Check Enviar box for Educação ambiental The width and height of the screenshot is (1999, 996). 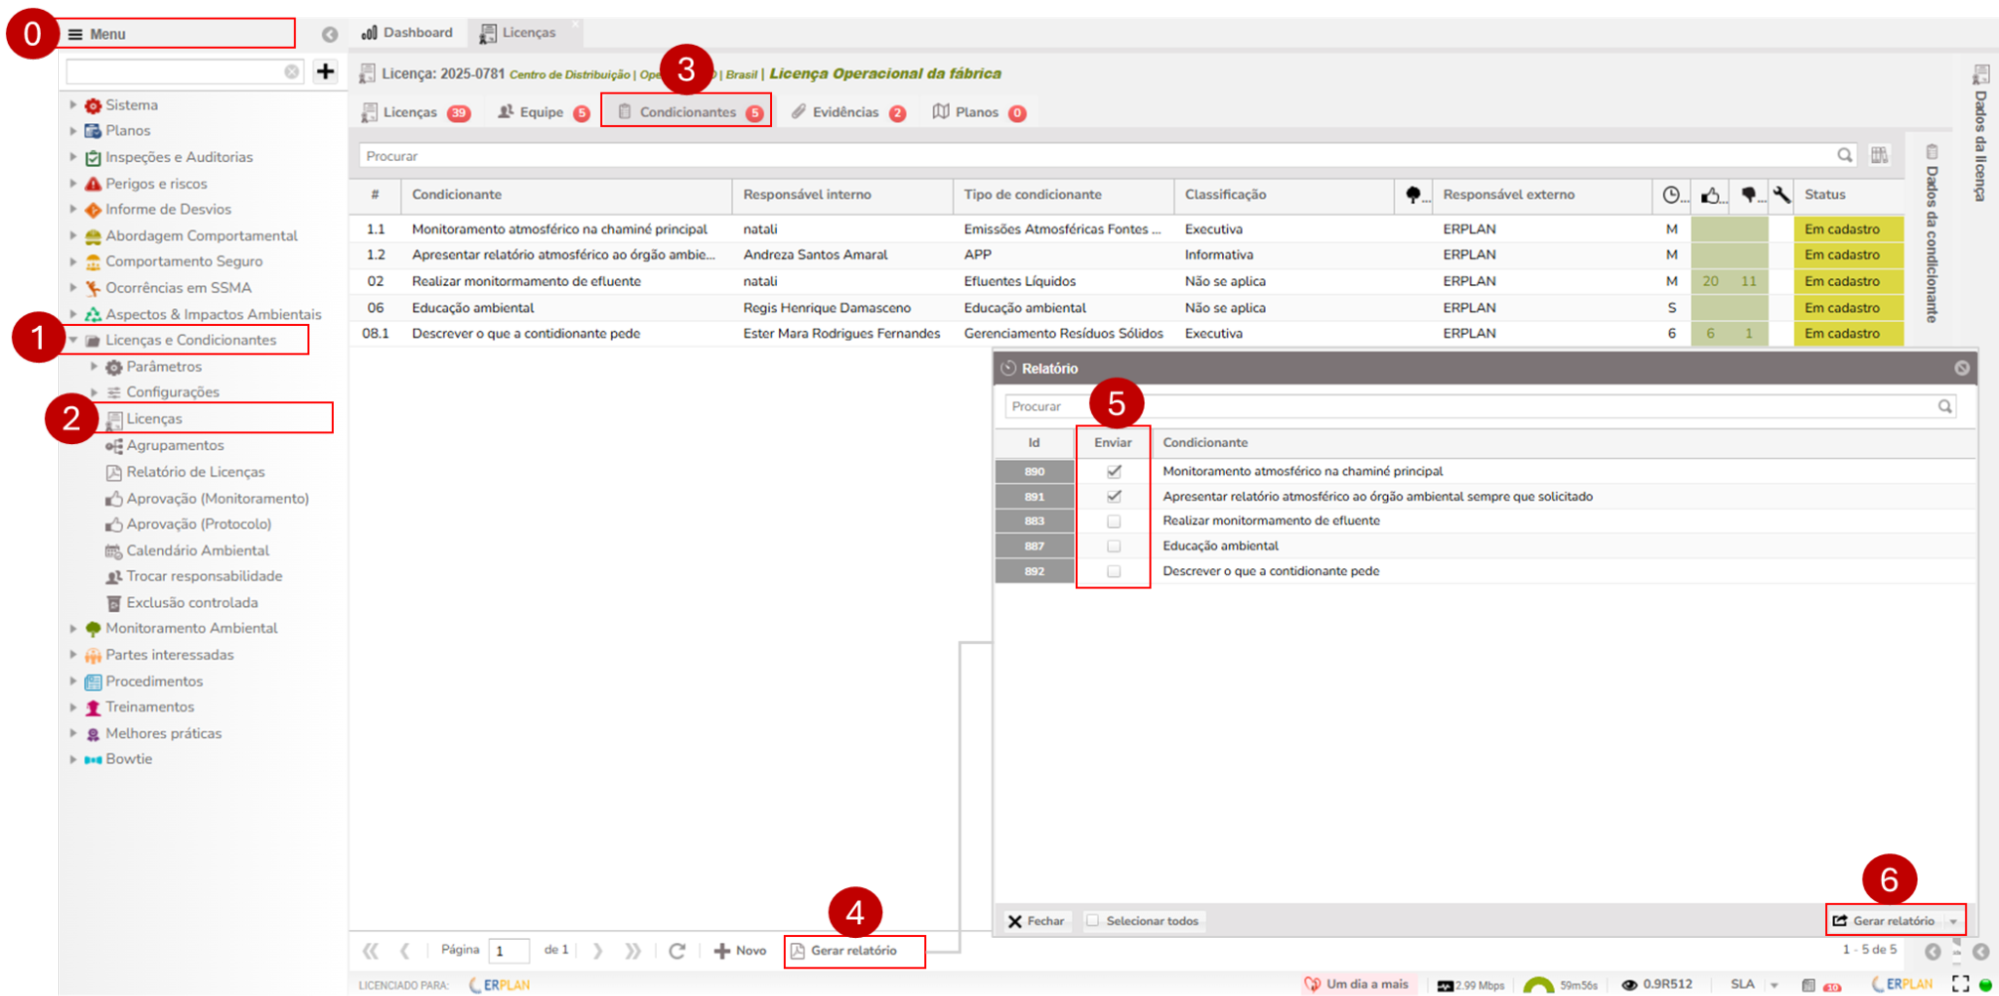pyautogui.click(x=1113, y=546)
